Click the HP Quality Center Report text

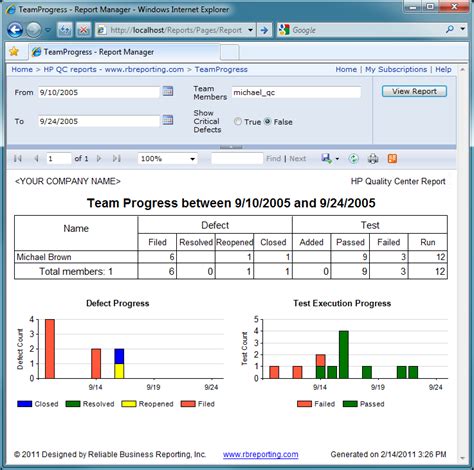[x=398, y=181]
